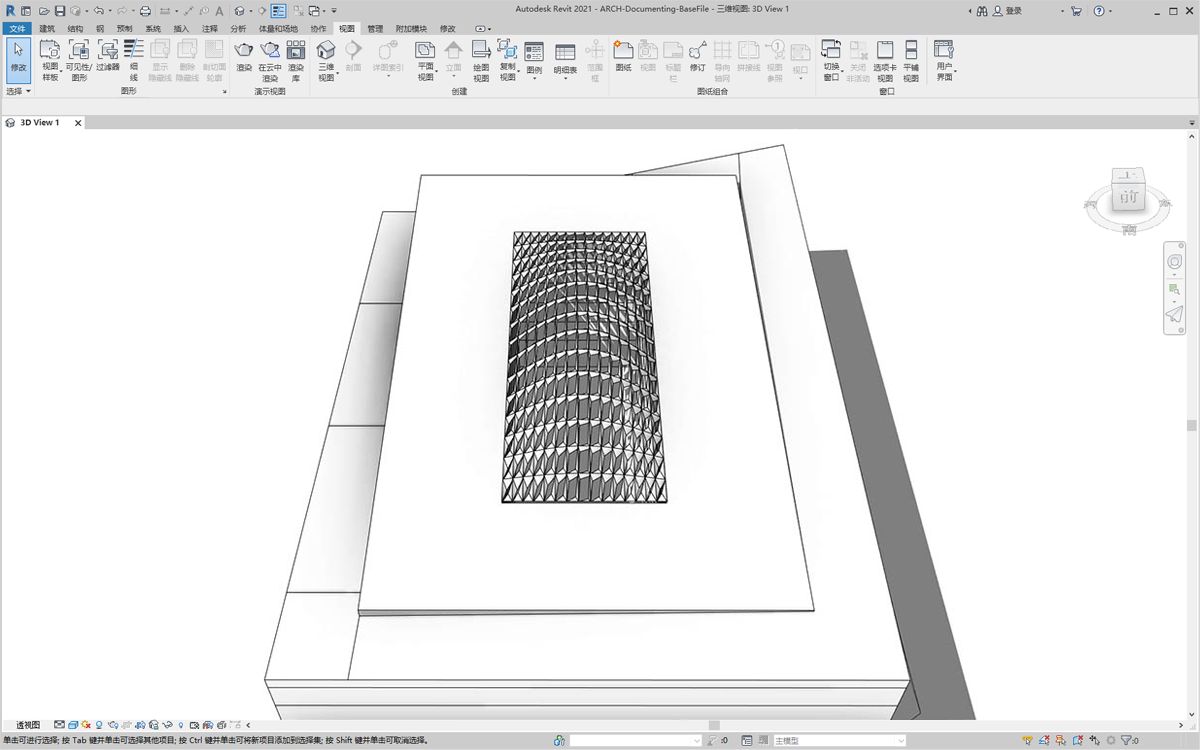Click the binoculars search icon in title bar
The image size is (1200, 750).
coord(982,11)
